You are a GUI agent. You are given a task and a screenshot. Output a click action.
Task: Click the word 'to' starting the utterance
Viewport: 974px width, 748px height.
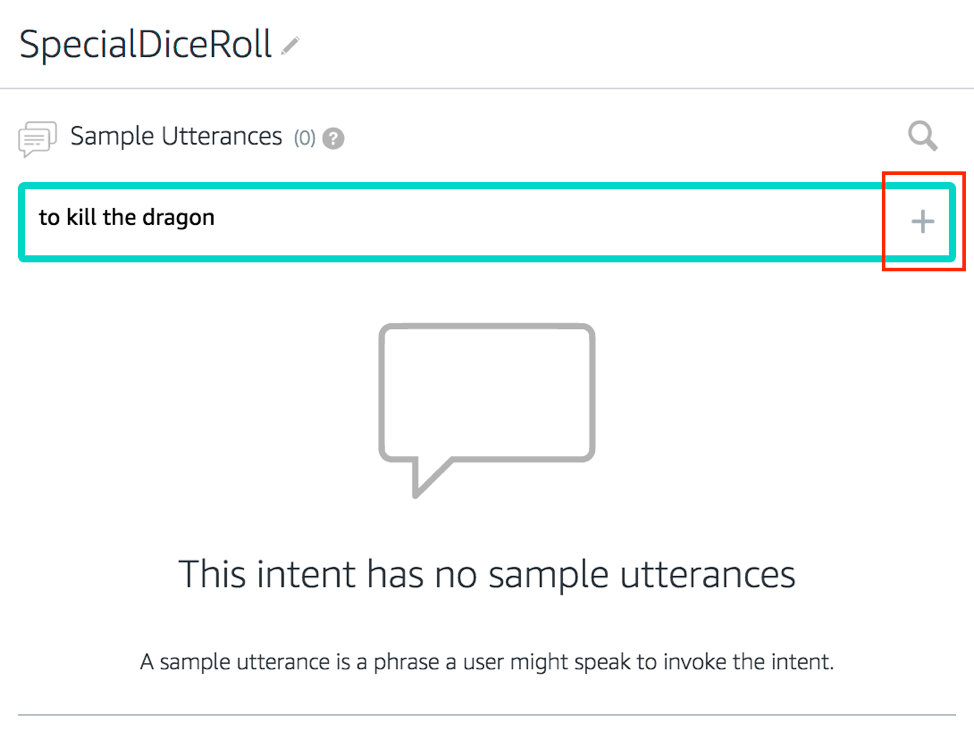coord(49,217)
